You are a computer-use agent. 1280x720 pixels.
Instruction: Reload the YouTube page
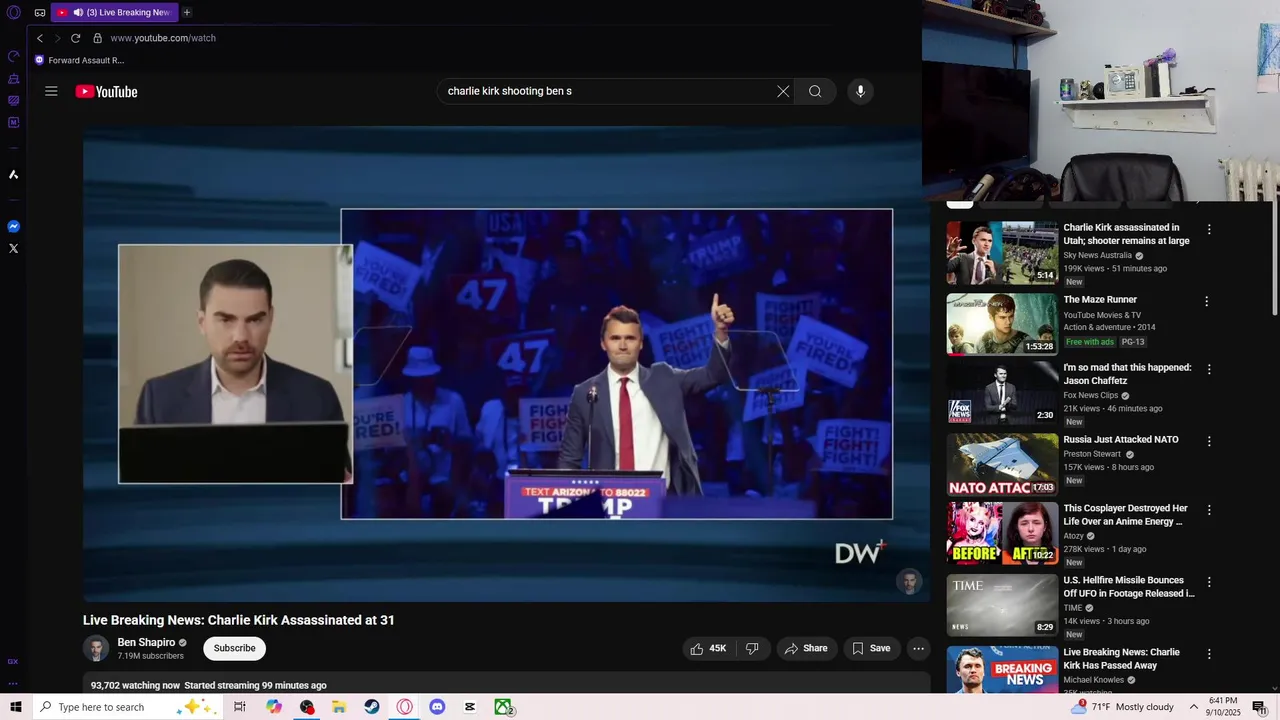point(75,38)
